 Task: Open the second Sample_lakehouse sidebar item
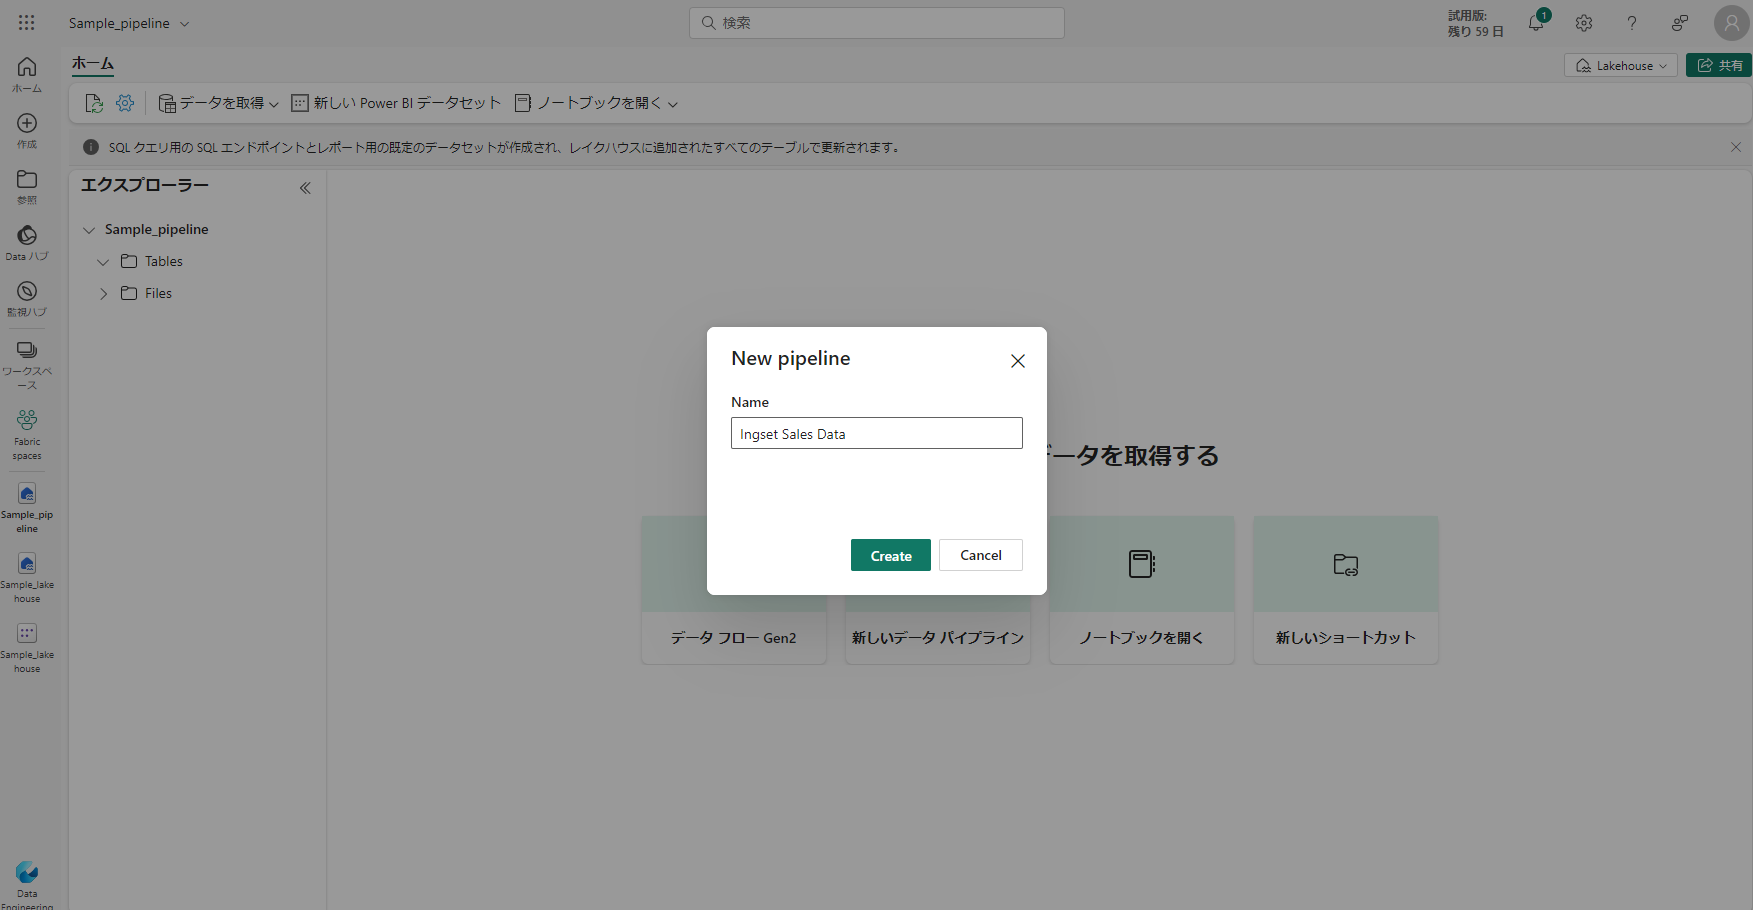pos(27,647)
